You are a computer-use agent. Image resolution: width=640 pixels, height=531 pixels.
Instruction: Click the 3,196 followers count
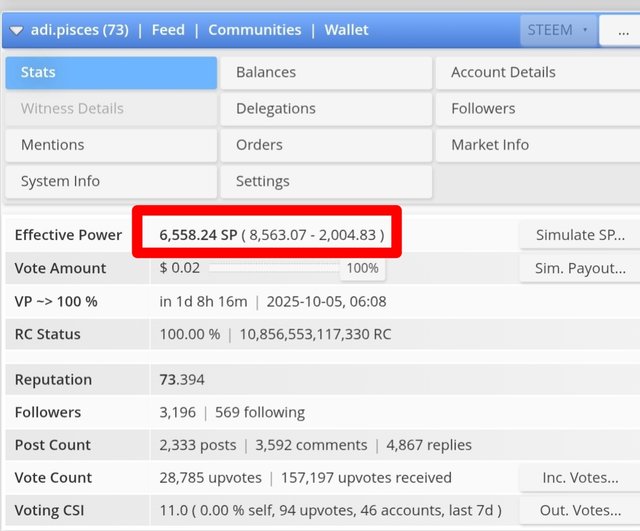[x=178, y=412]
